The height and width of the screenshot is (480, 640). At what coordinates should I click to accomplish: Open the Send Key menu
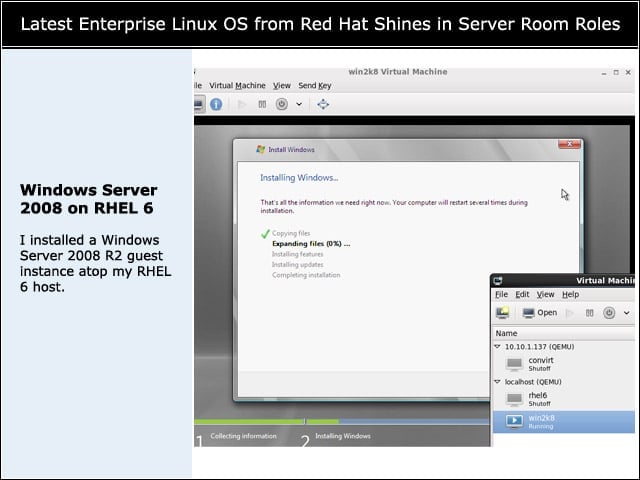click(315, 85)
